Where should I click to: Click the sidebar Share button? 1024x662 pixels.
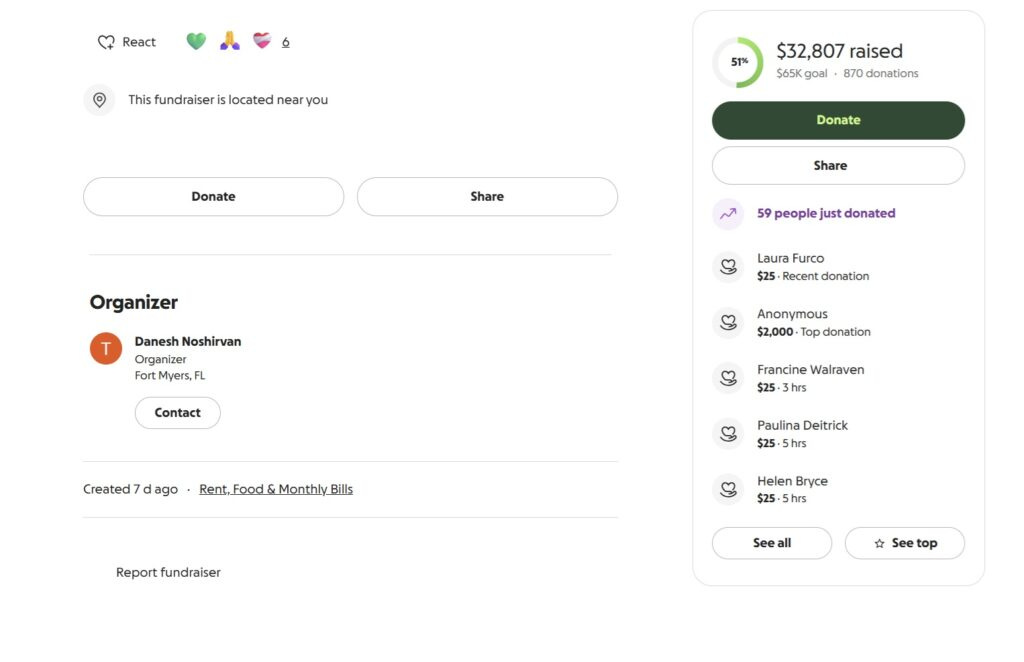click(838, 165)
